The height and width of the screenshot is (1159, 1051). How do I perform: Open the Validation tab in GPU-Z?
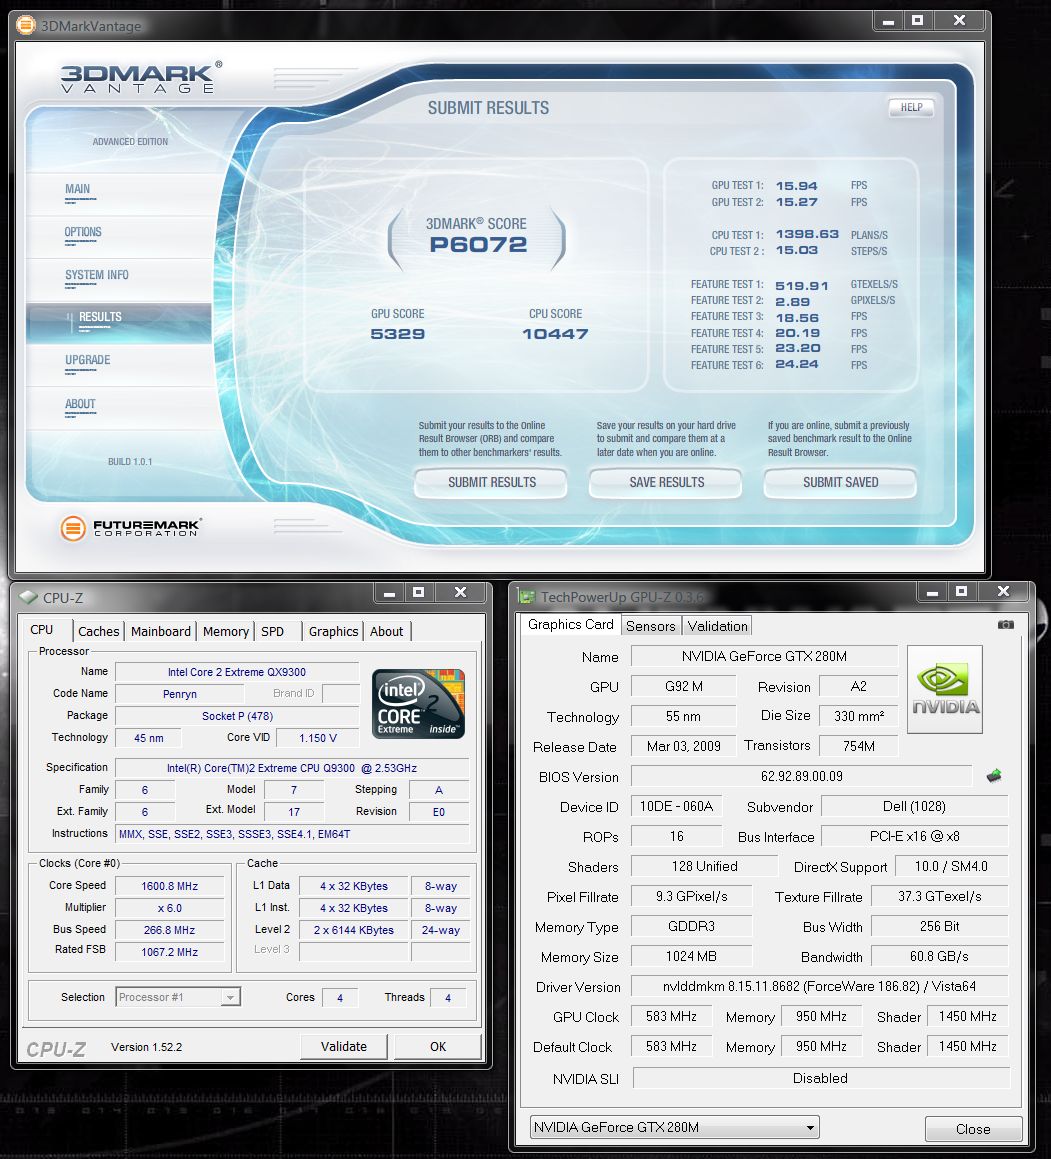tap(717, 626)
